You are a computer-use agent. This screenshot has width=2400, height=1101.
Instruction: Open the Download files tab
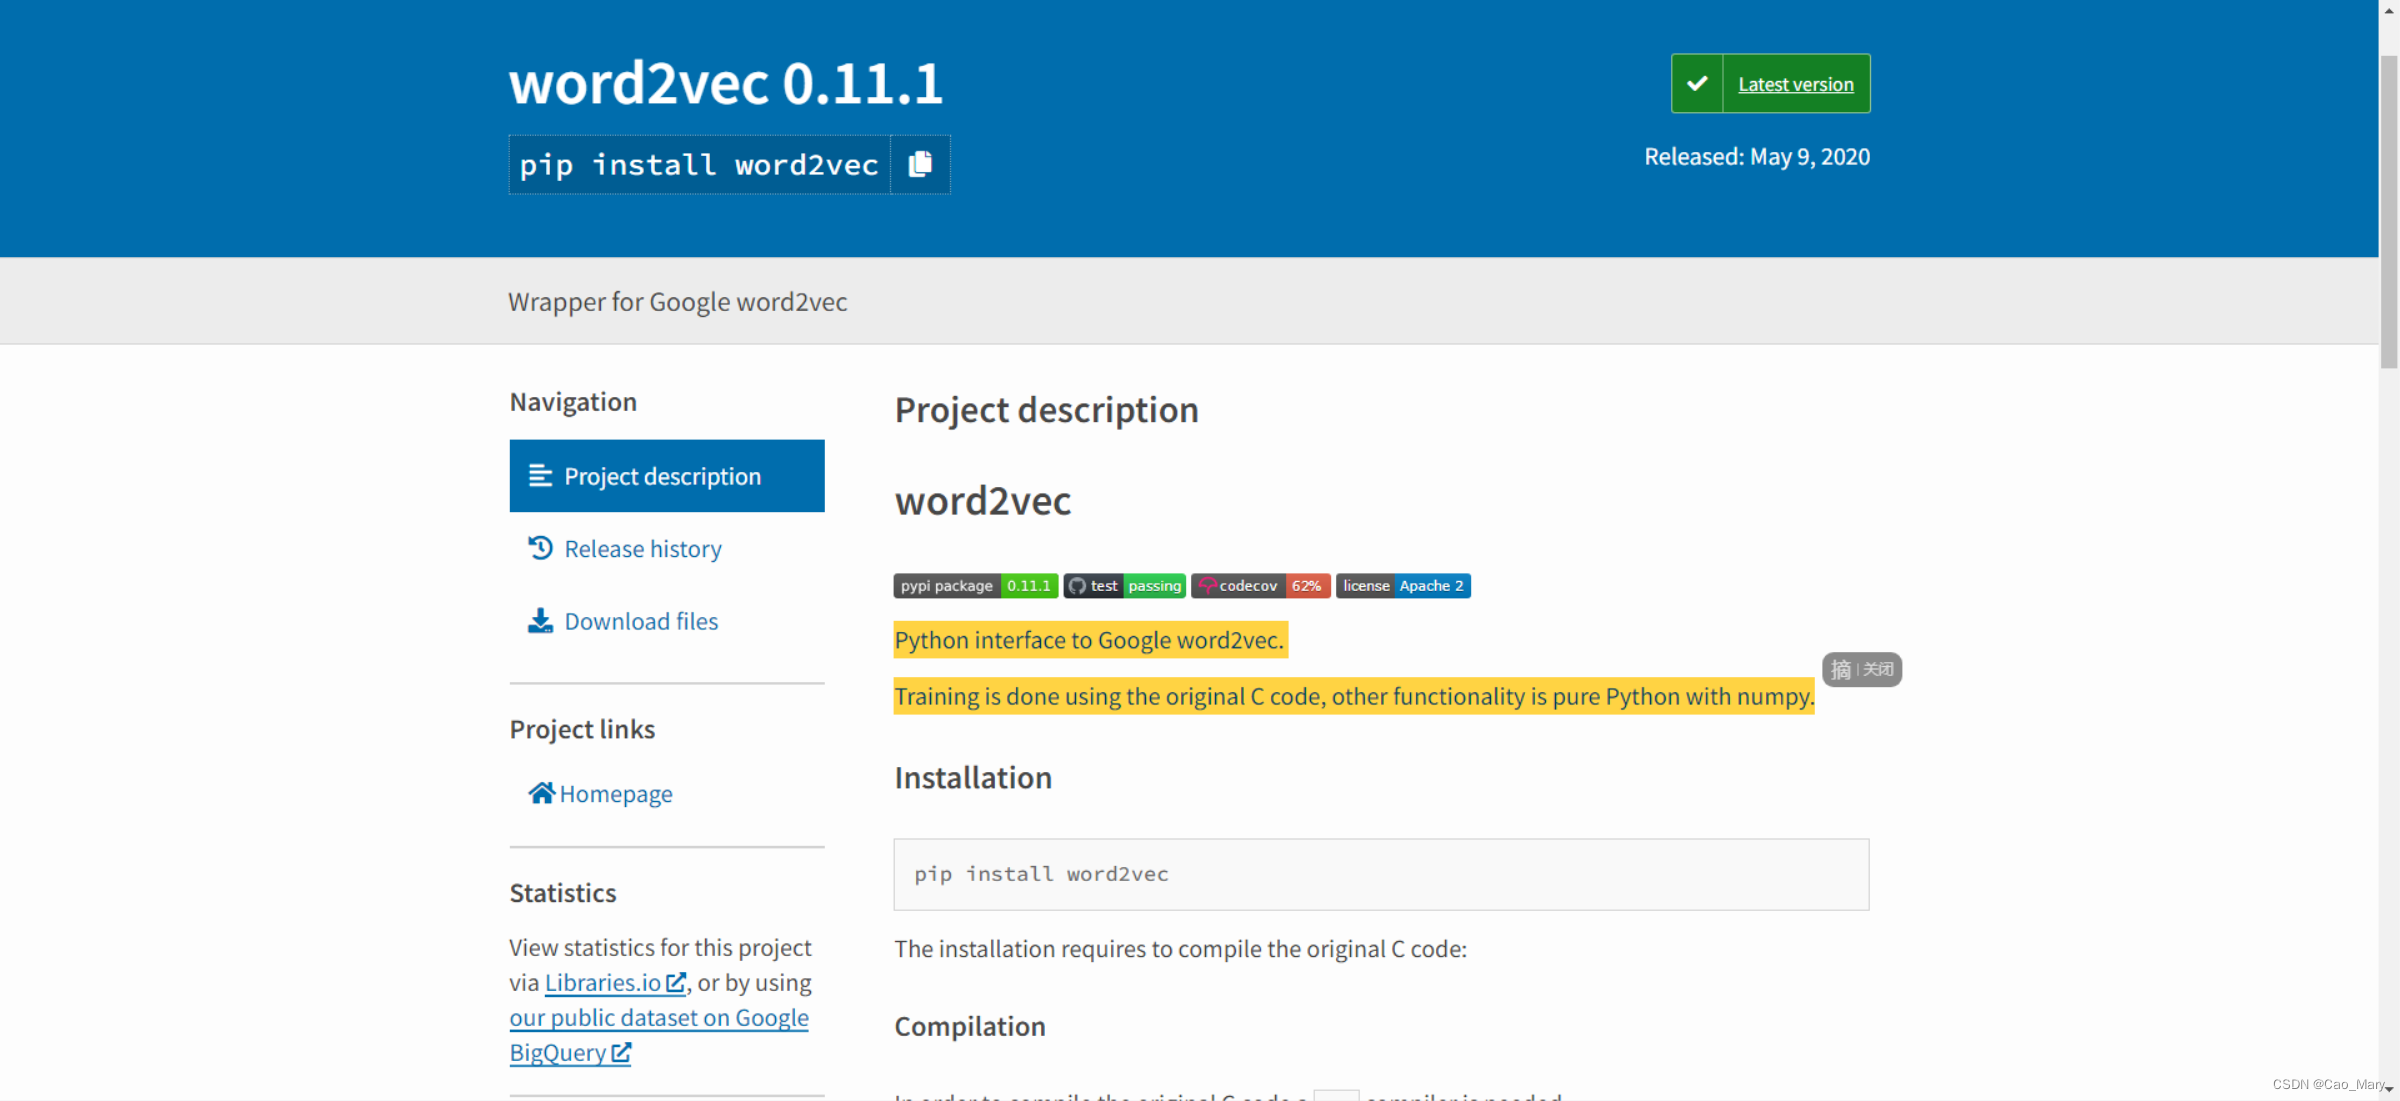pos(641,622)
